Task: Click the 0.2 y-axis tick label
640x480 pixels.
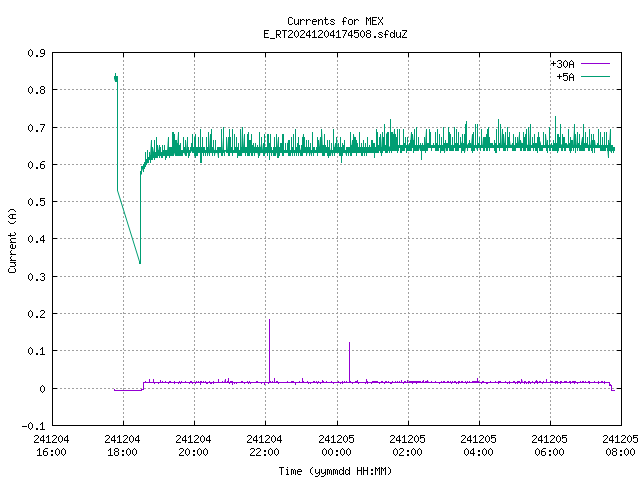Action: [x=36, y=314]
